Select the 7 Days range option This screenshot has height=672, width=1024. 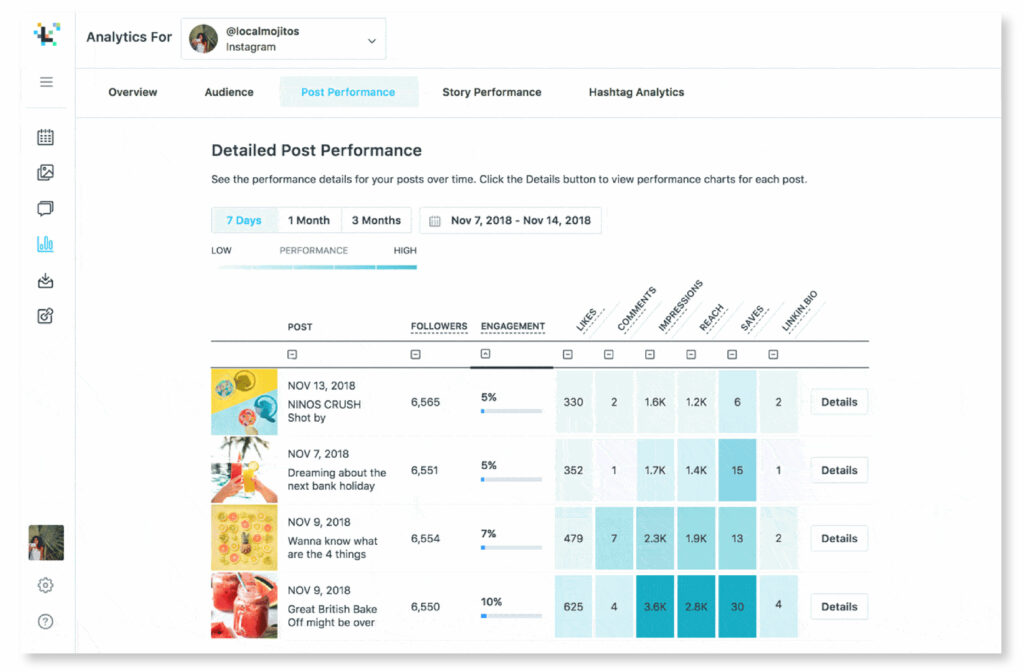(244, 221)
